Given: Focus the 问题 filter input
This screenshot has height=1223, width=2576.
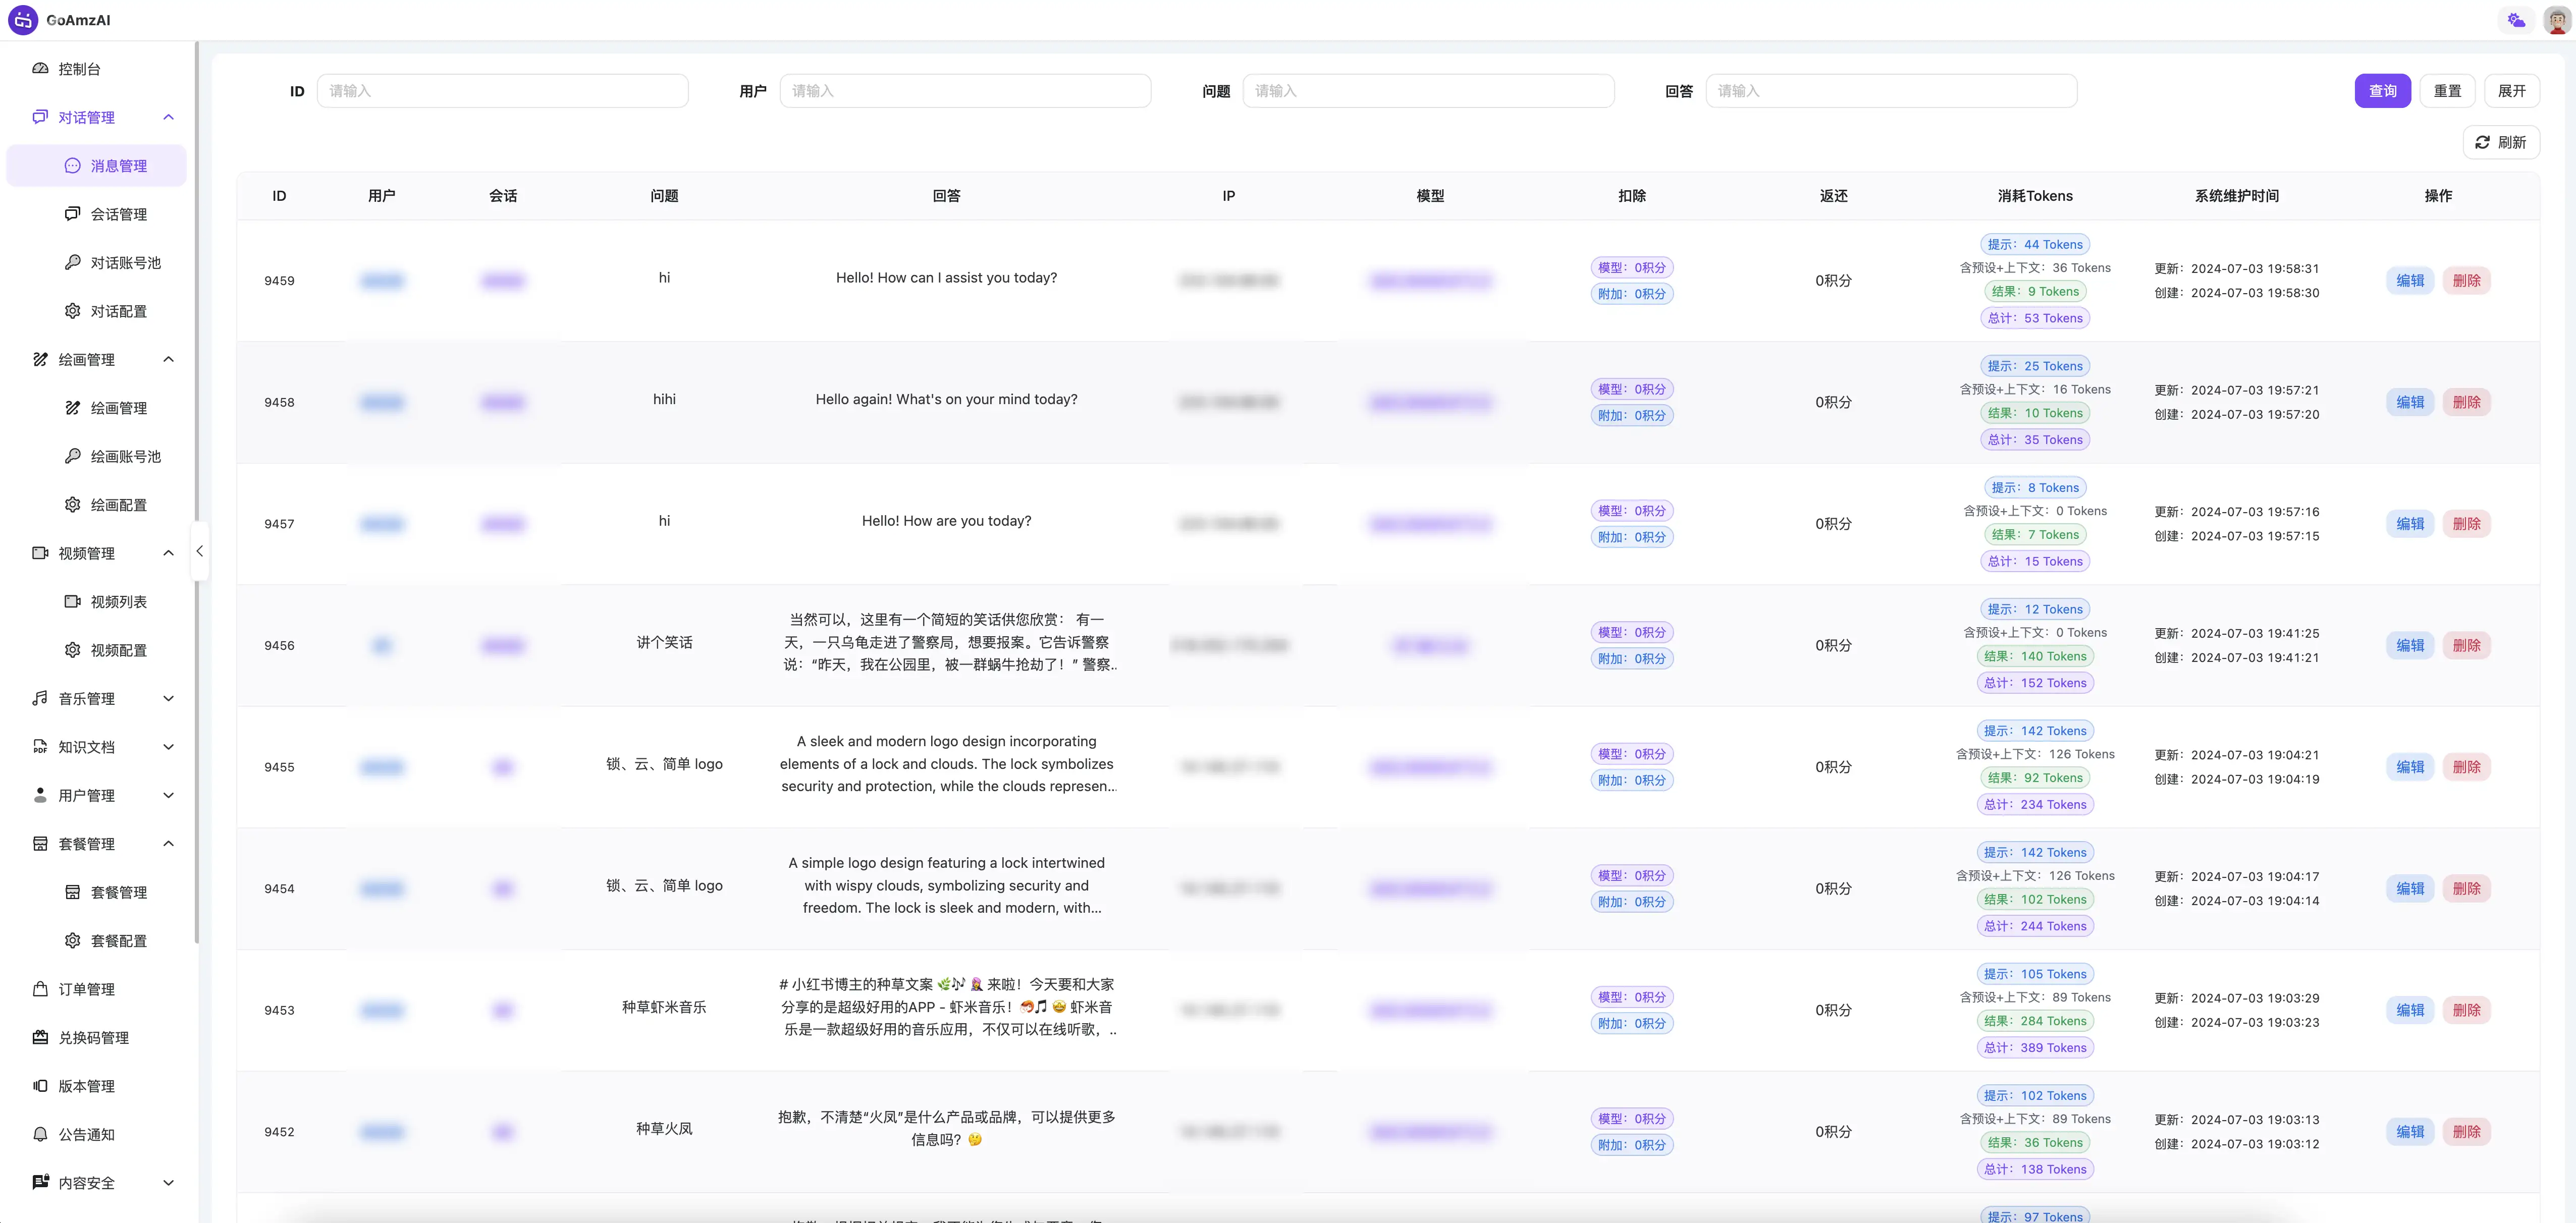Looking at the screenshot, I should [x=1428, y=91].
